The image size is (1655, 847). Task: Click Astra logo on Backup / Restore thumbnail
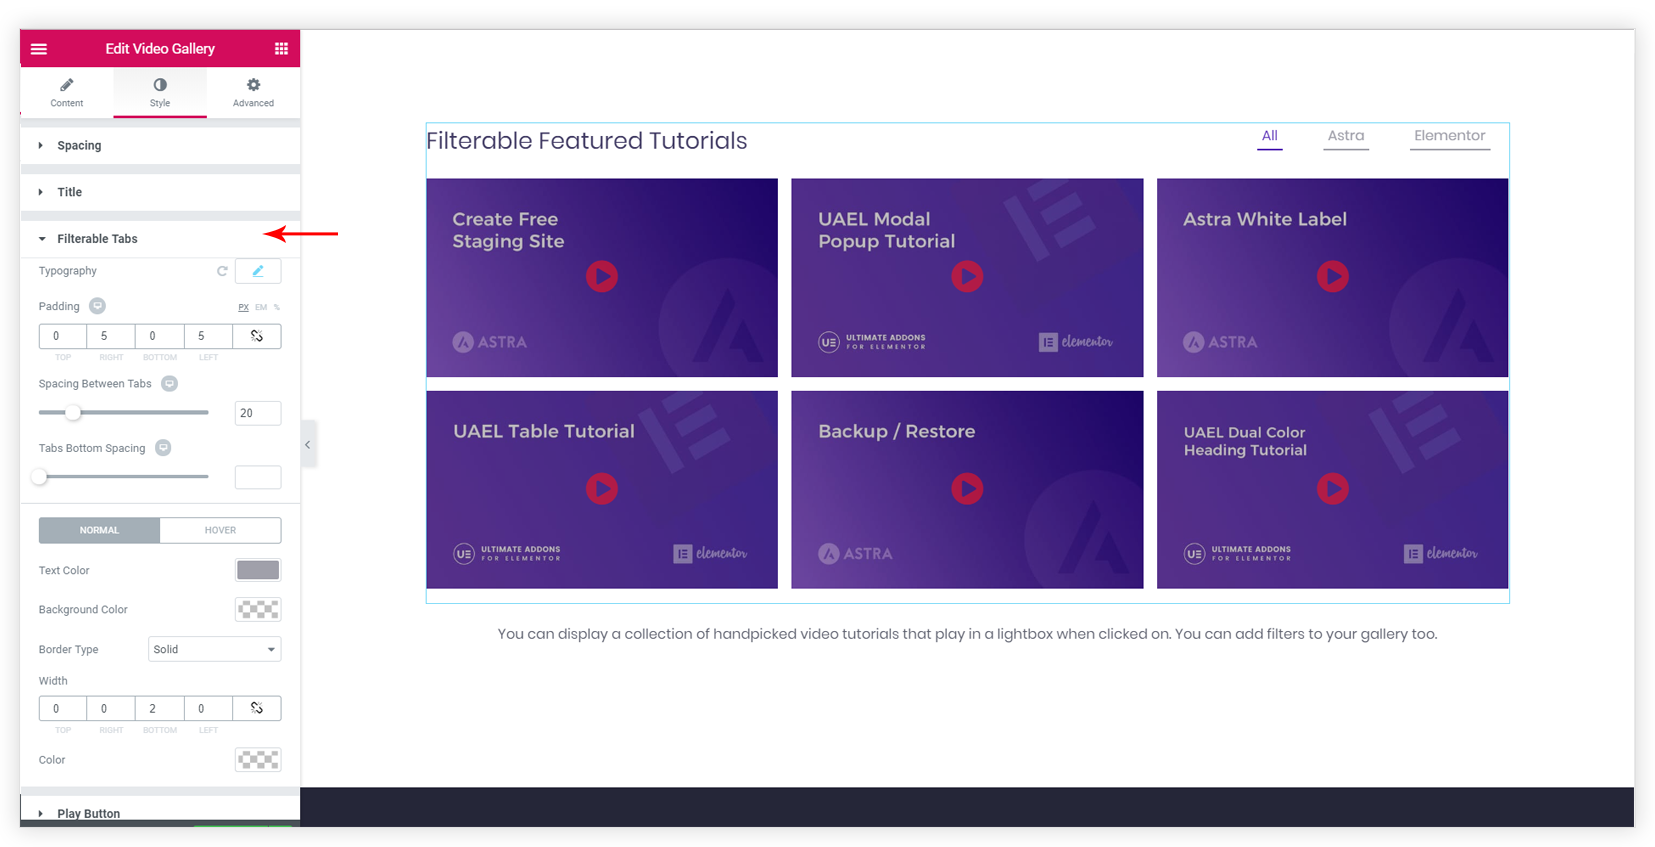855,554
